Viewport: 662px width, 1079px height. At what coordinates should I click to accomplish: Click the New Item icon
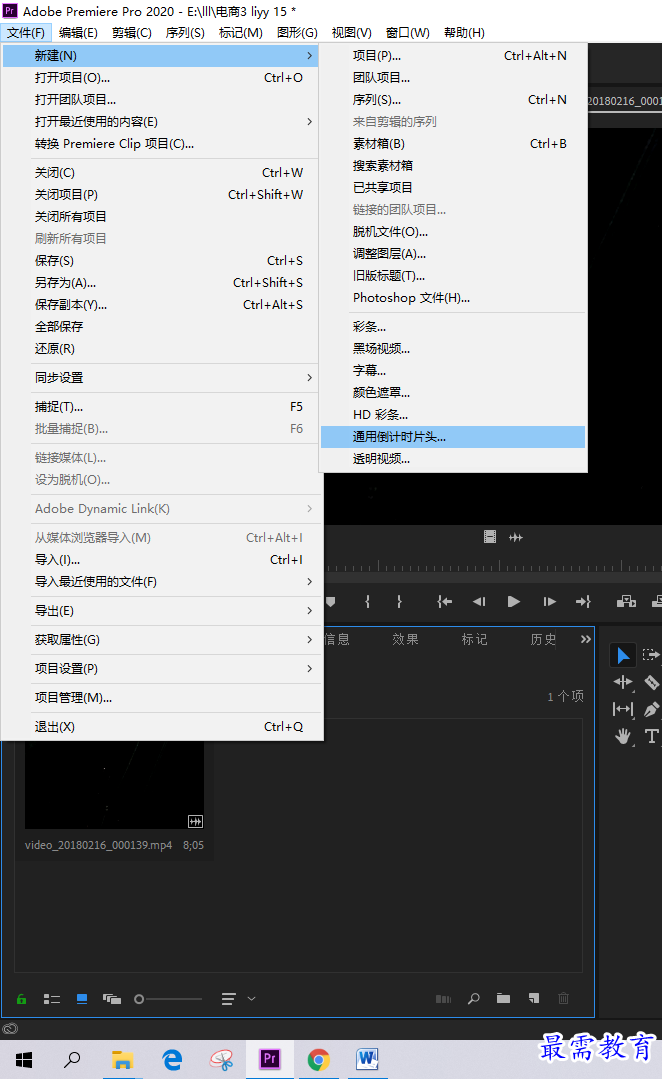[x=534, y=998]
